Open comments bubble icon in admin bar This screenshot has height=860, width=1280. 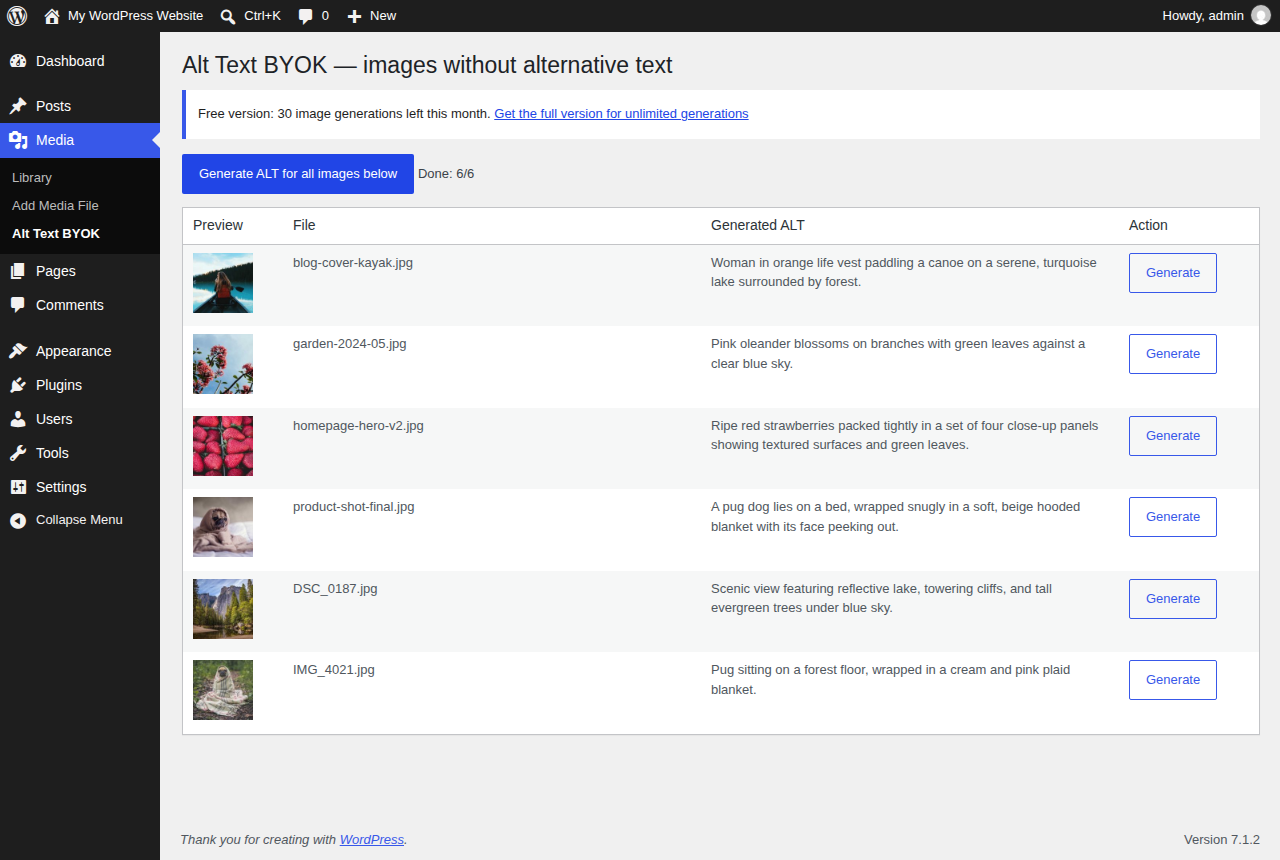pyautogui.click(x=306, y=16)
